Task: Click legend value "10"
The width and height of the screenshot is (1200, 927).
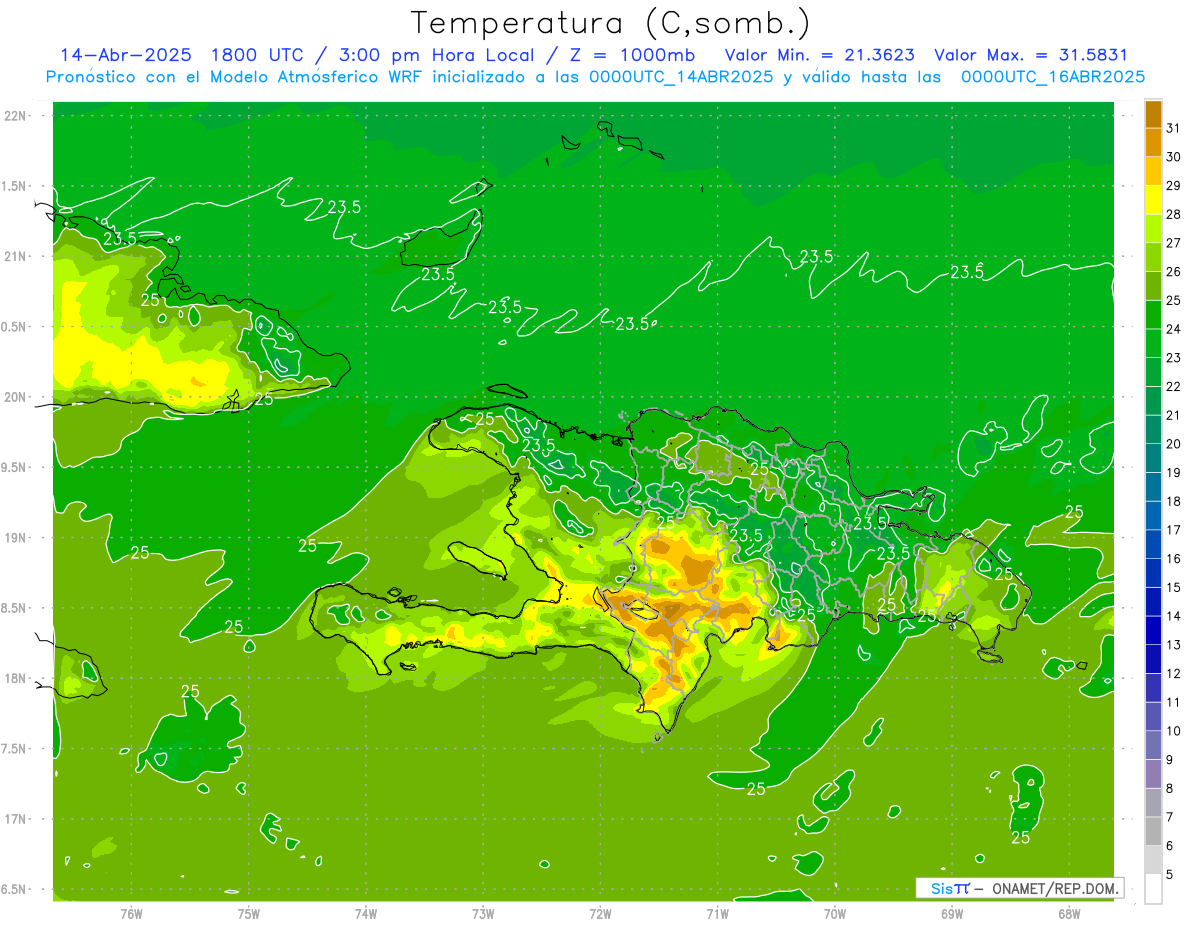Action: 1173,731
